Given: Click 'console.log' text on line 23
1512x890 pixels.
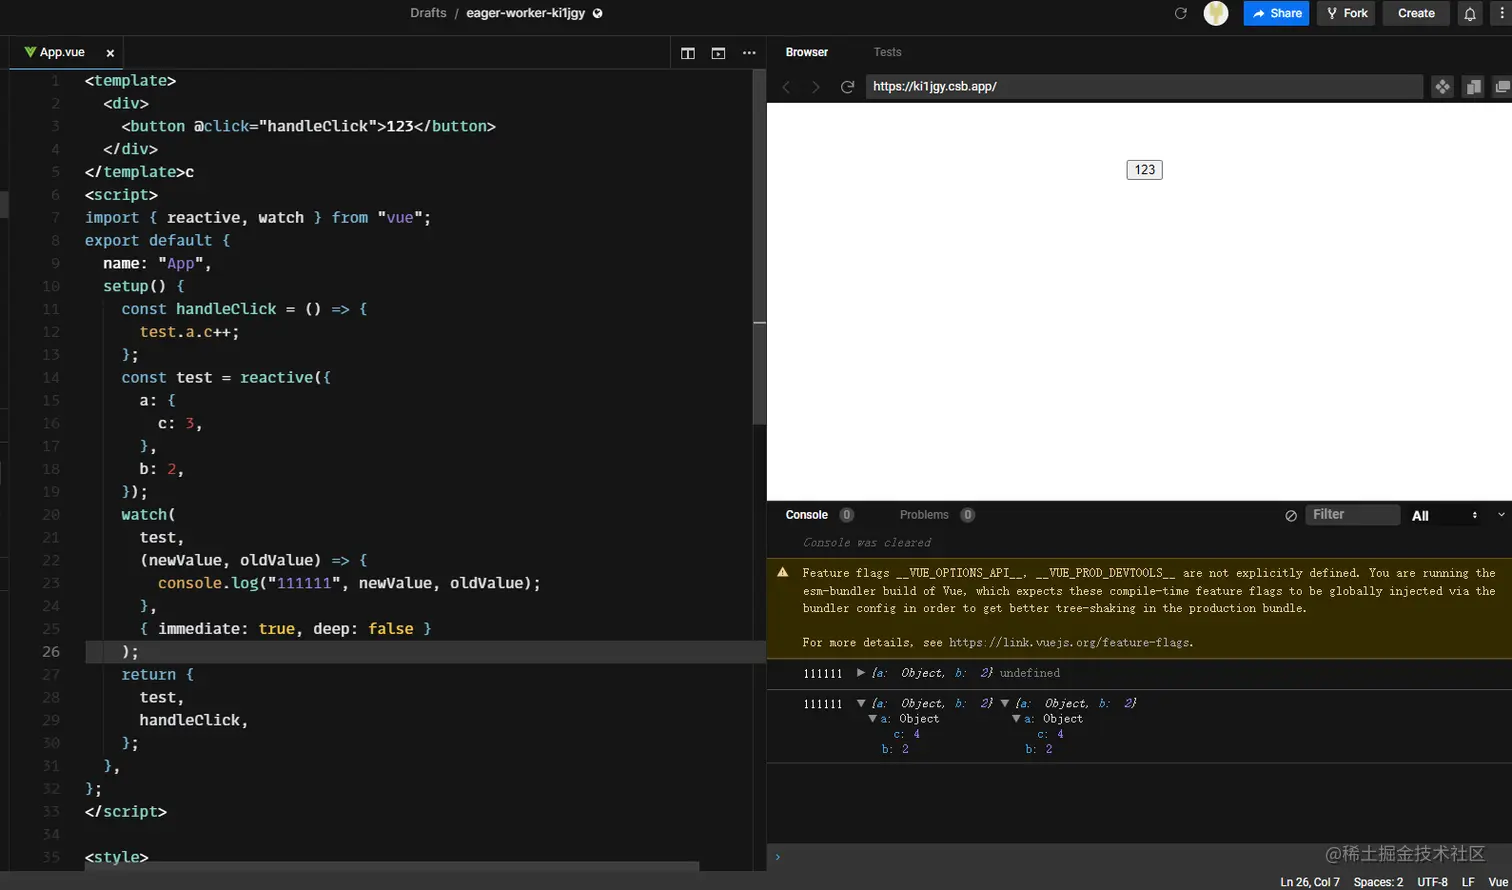Looking at the screenshot, I should (208, 583).
